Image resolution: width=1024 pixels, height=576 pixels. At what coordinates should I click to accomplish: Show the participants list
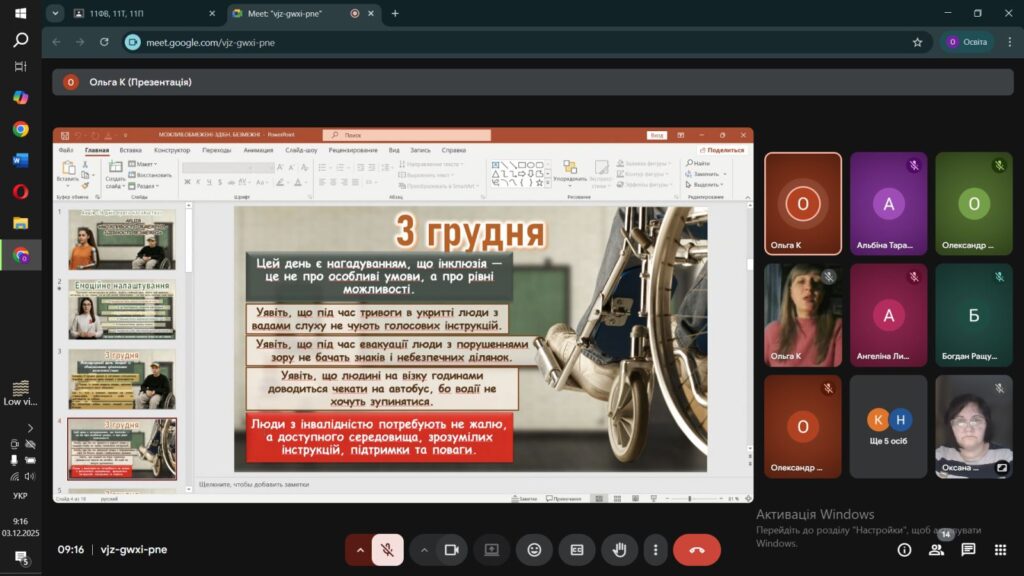(x=937, y=550)
